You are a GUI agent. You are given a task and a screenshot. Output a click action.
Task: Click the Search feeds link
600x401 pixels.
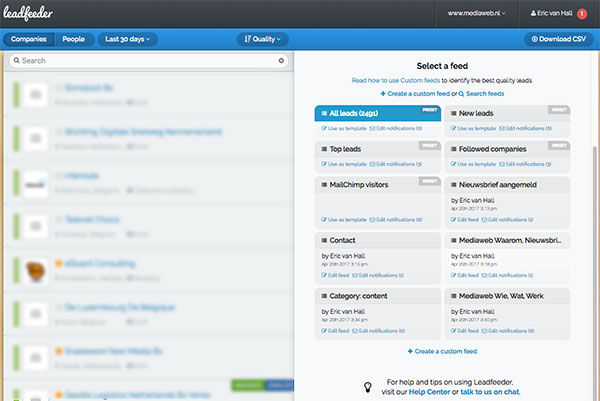pos(481,94)
